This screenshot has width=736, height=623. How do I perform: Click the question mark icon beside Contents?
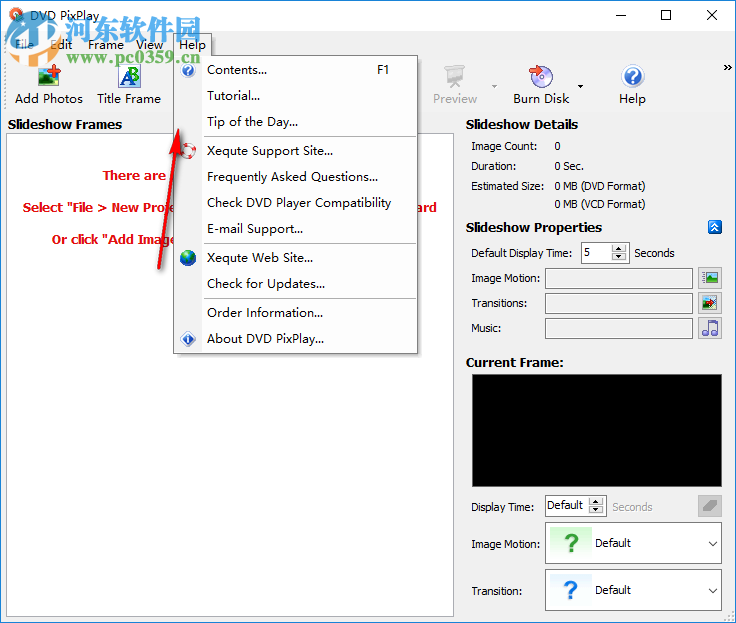click(x=188, y=70)
